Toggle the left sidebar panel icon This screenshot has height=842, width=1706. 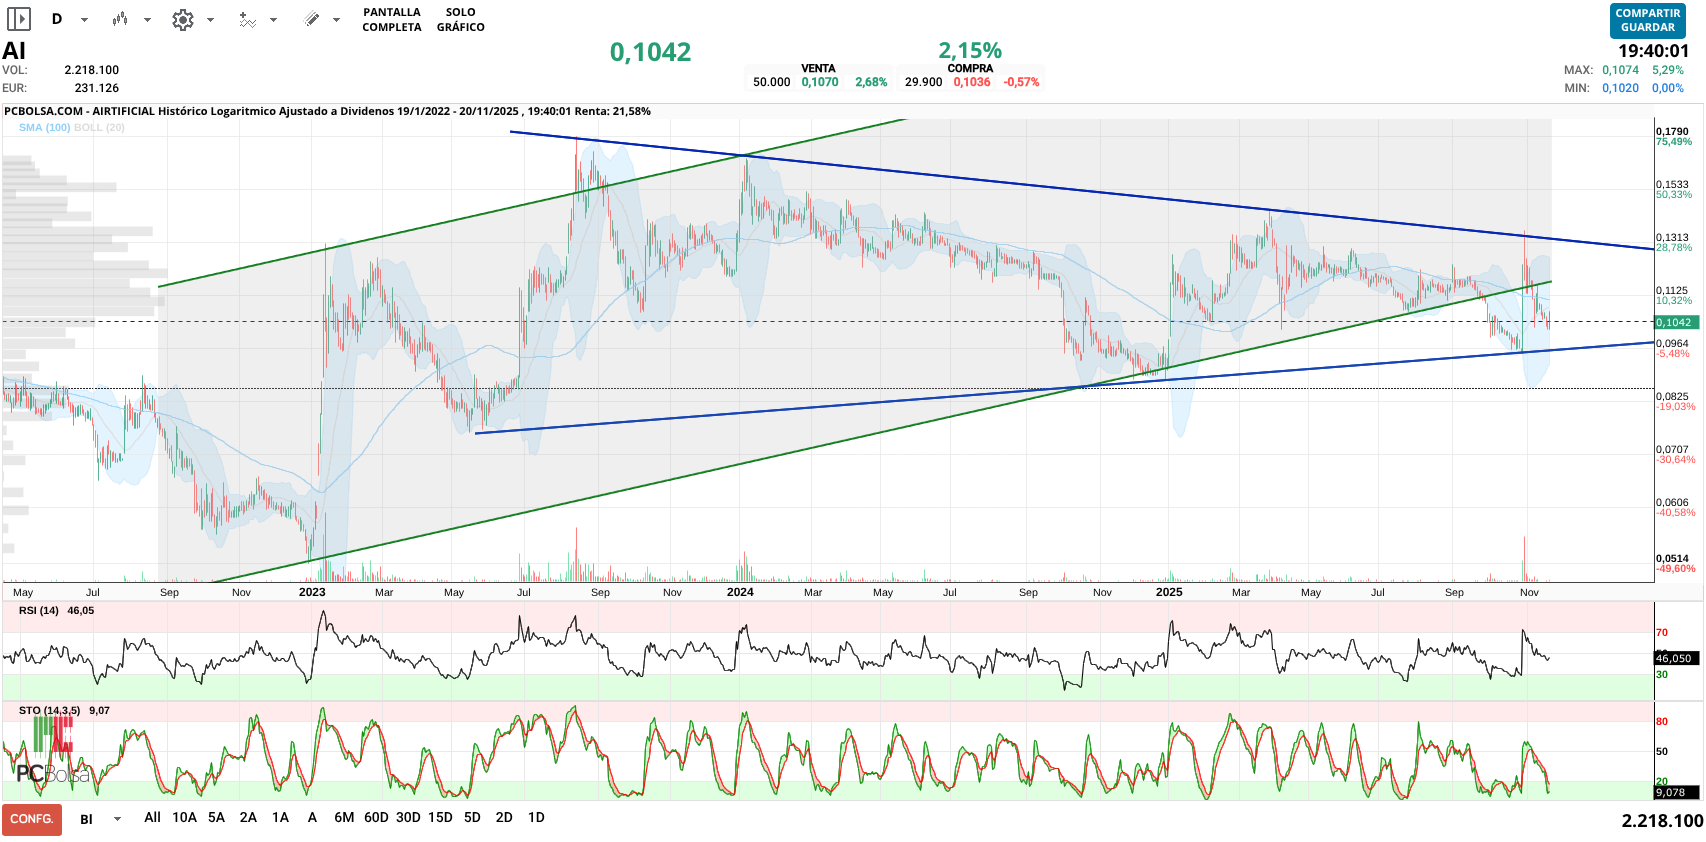[19, 19]
